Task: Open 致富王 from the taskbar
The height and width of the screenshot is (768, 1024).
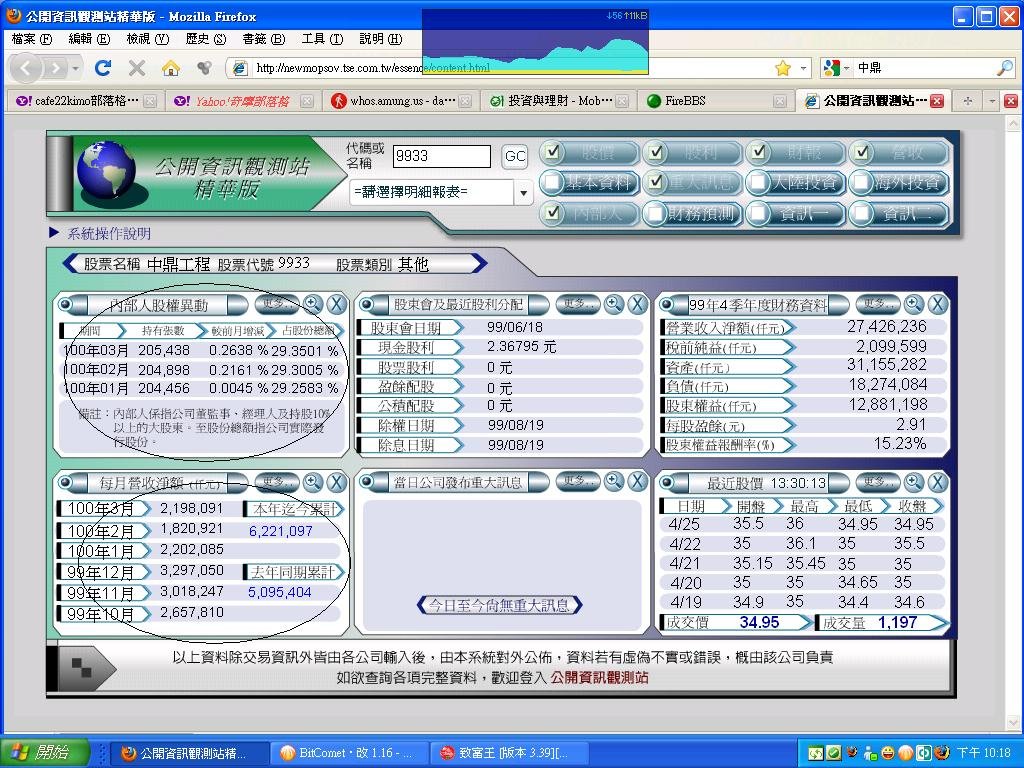Action: click(509, 753)
